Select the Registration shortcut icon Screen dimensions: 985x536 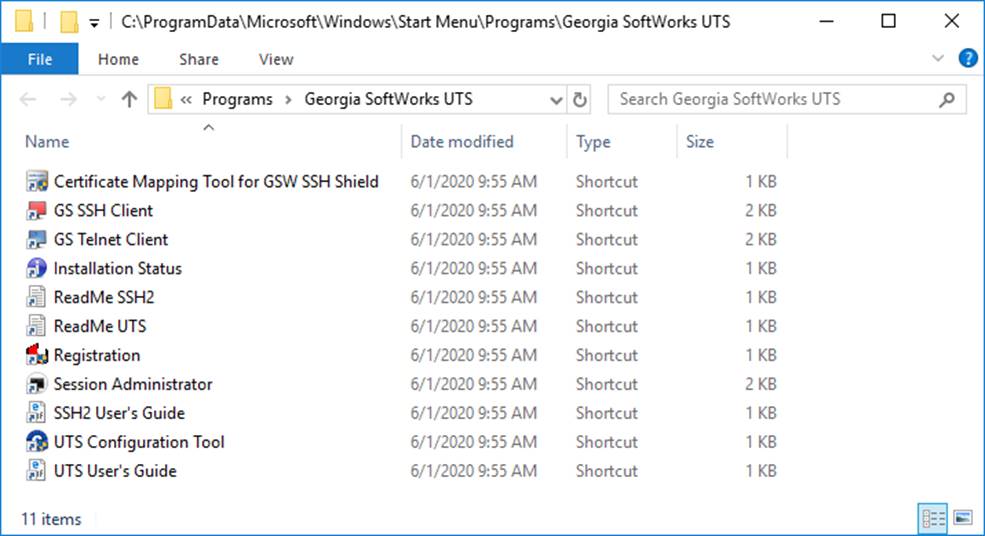[x=36, y=354]
